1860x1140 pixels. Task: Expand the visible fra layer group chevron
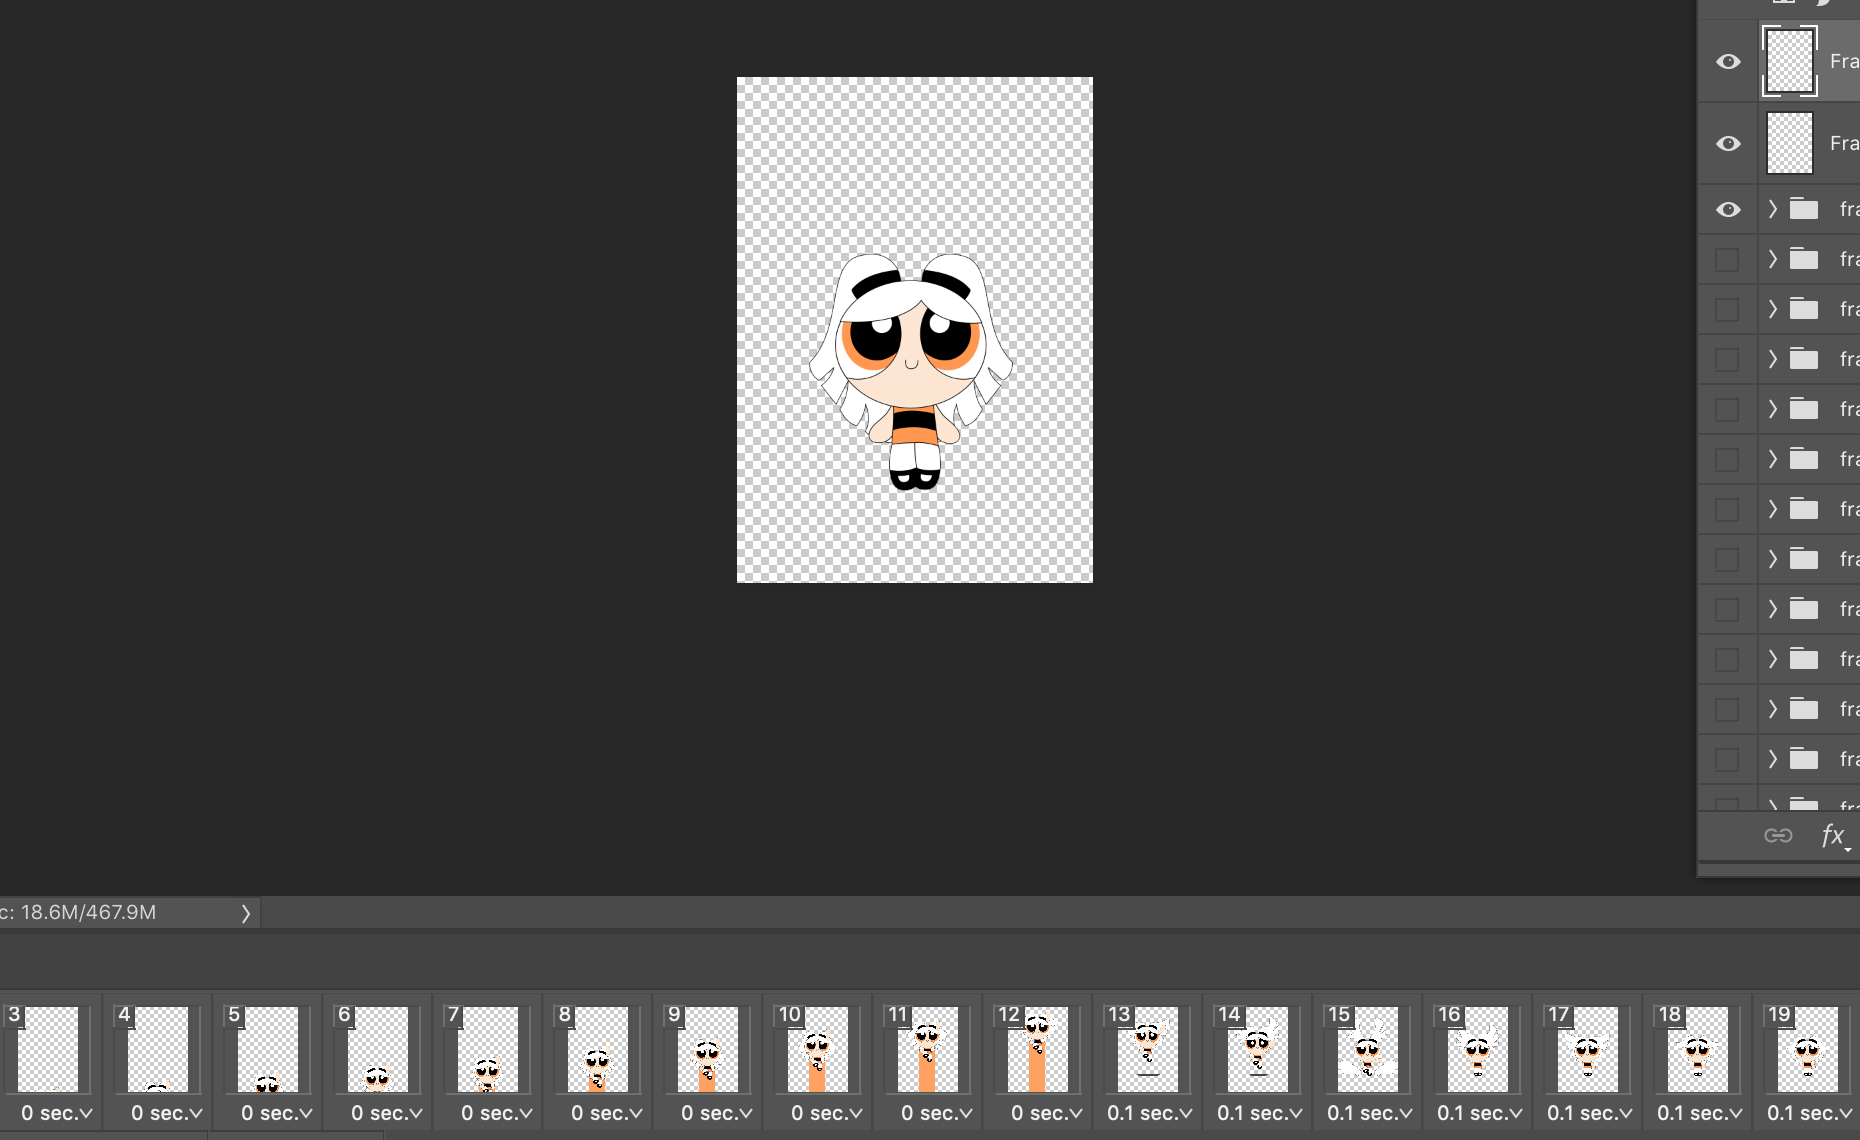1772,209
